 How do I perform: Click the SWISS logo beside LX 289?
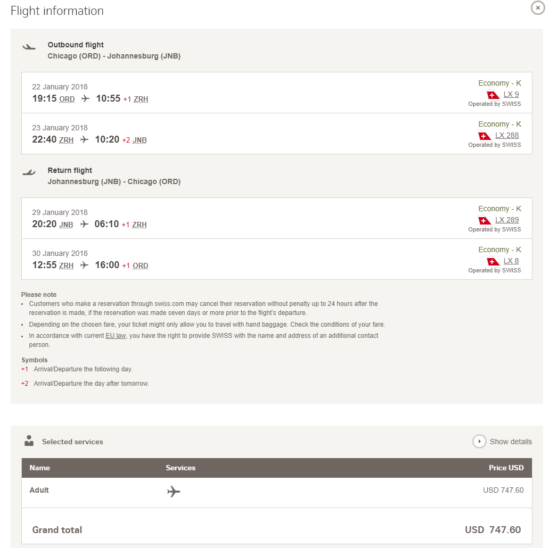pos(484,220)
